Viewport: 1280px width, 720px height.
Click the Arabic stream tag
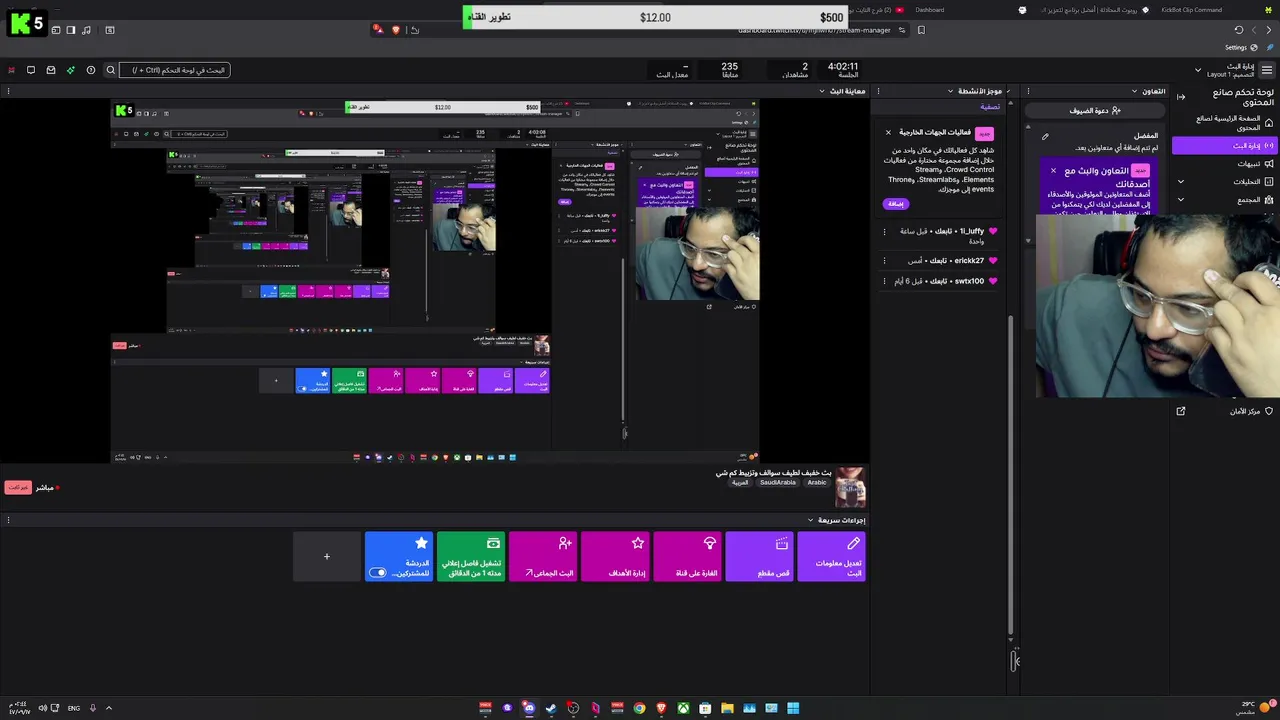pos(817,483)
